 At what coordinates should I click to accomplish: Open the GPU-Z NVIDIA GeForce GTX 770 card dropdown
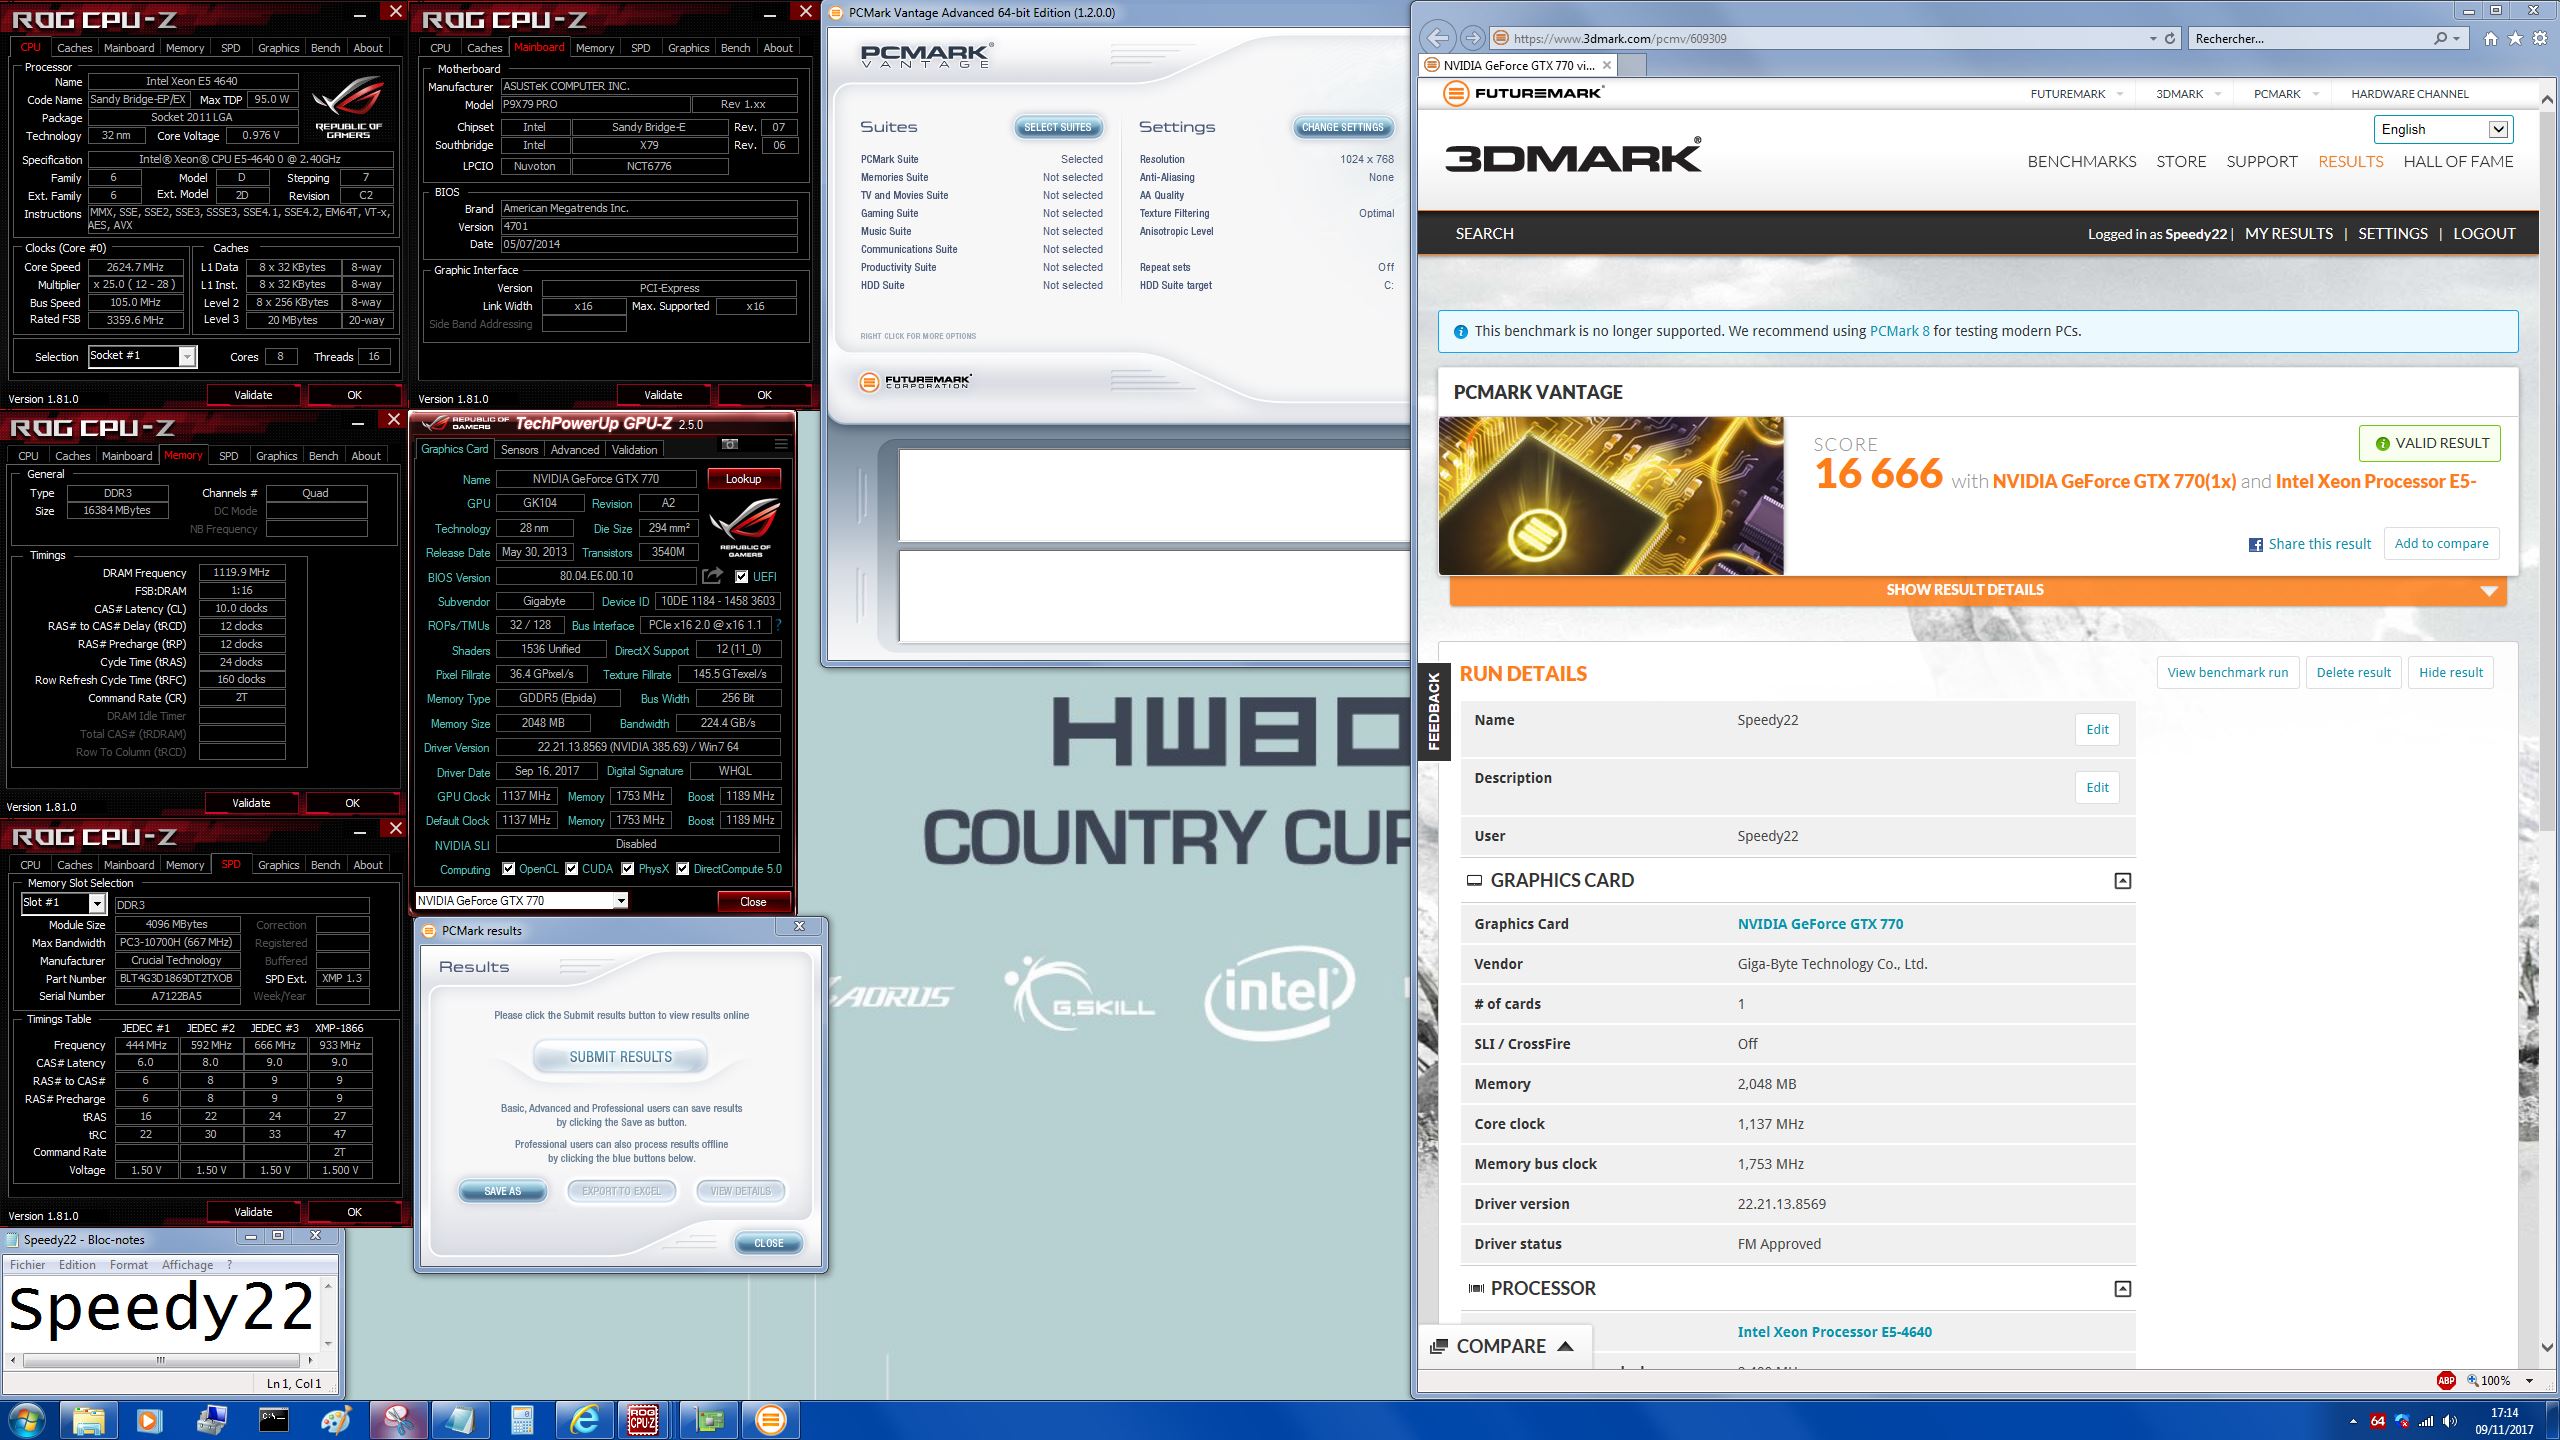click(521, 901)
